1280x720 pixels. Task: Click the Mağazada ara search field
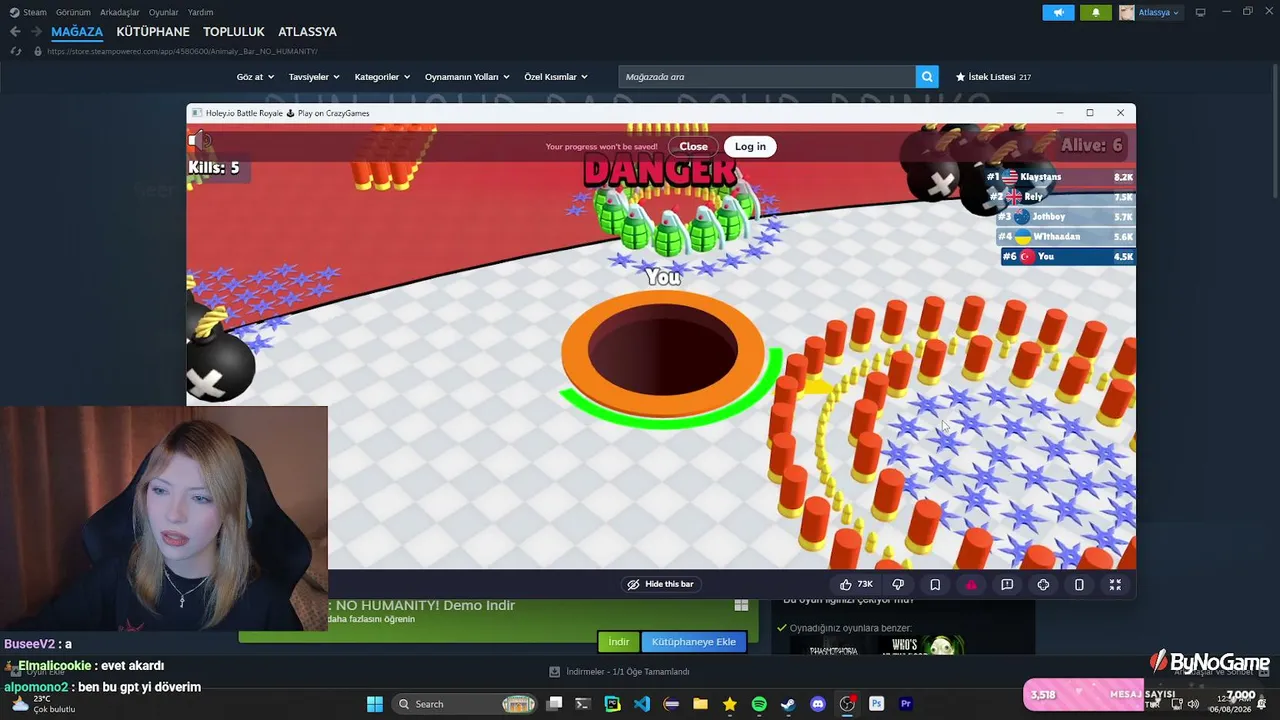pos(767,77)
